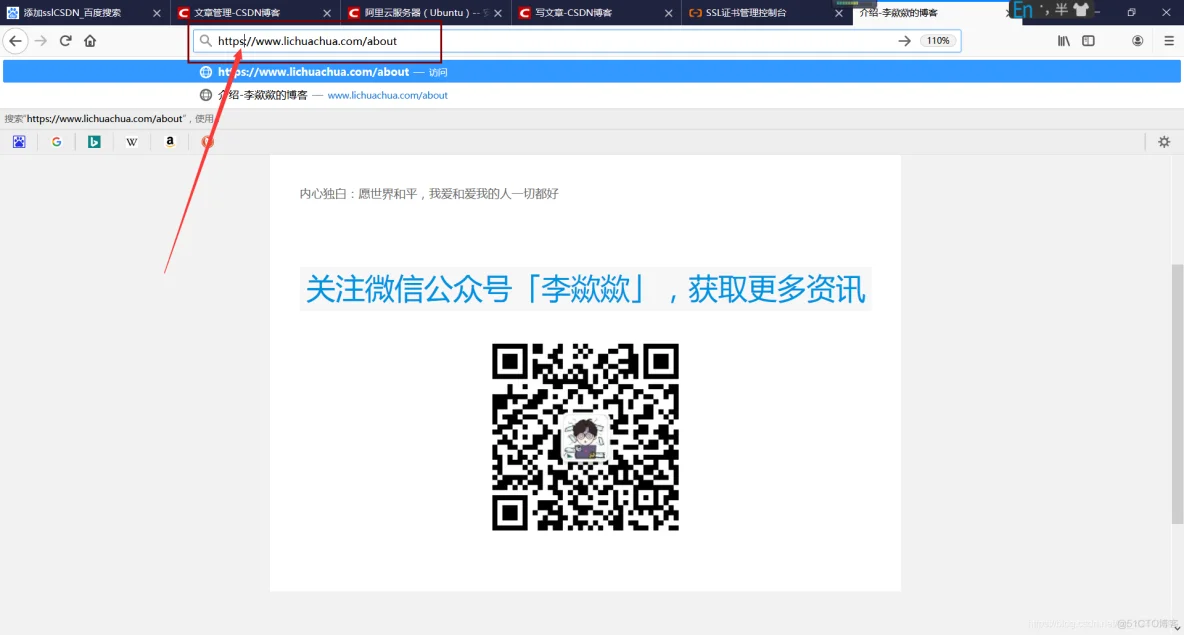Toggle the 半 half-width input mode
The height and width of the screenshot is (635, 1184).
click(x=1062, y=10)
